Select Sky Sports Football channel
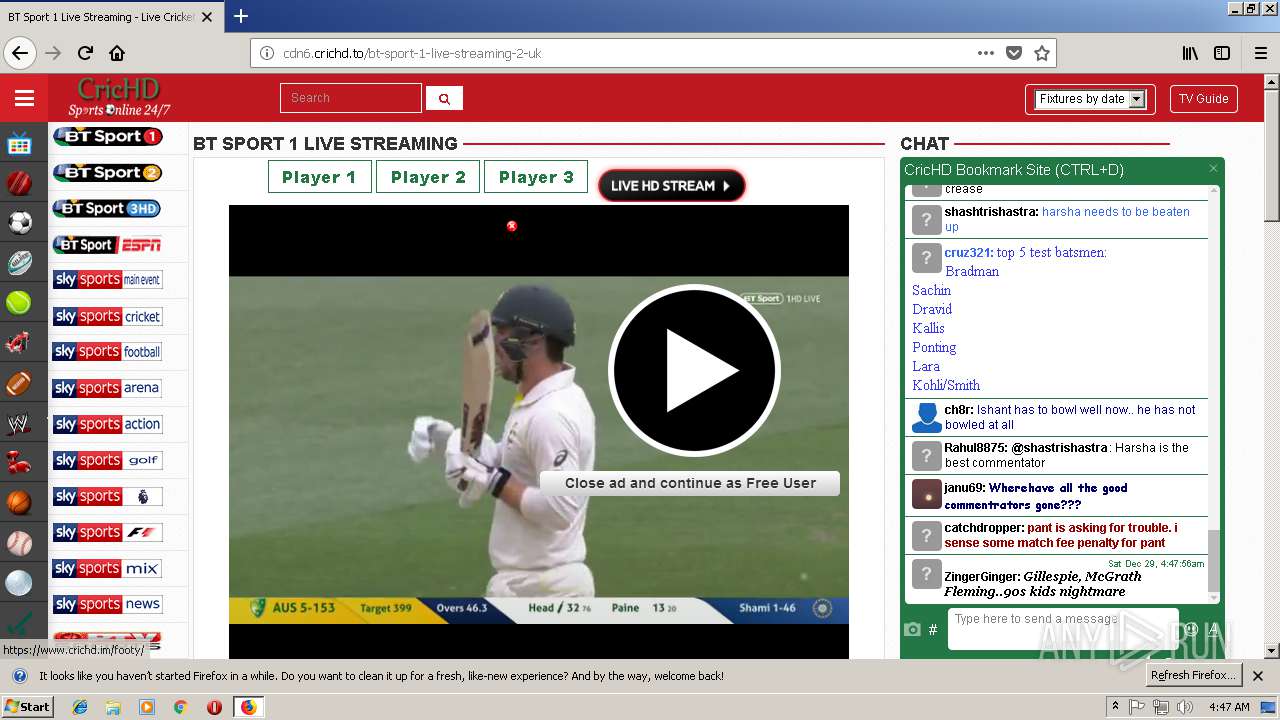 [107, 352]
